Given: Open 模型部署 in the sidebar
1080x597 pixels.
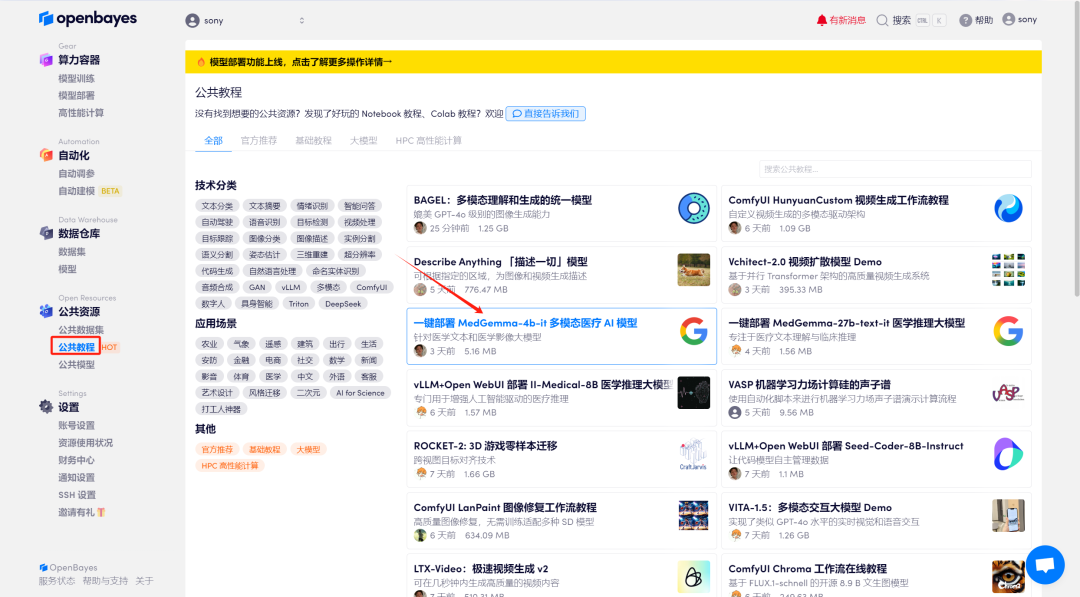Looking at the screenshot, I should (76, 96).
